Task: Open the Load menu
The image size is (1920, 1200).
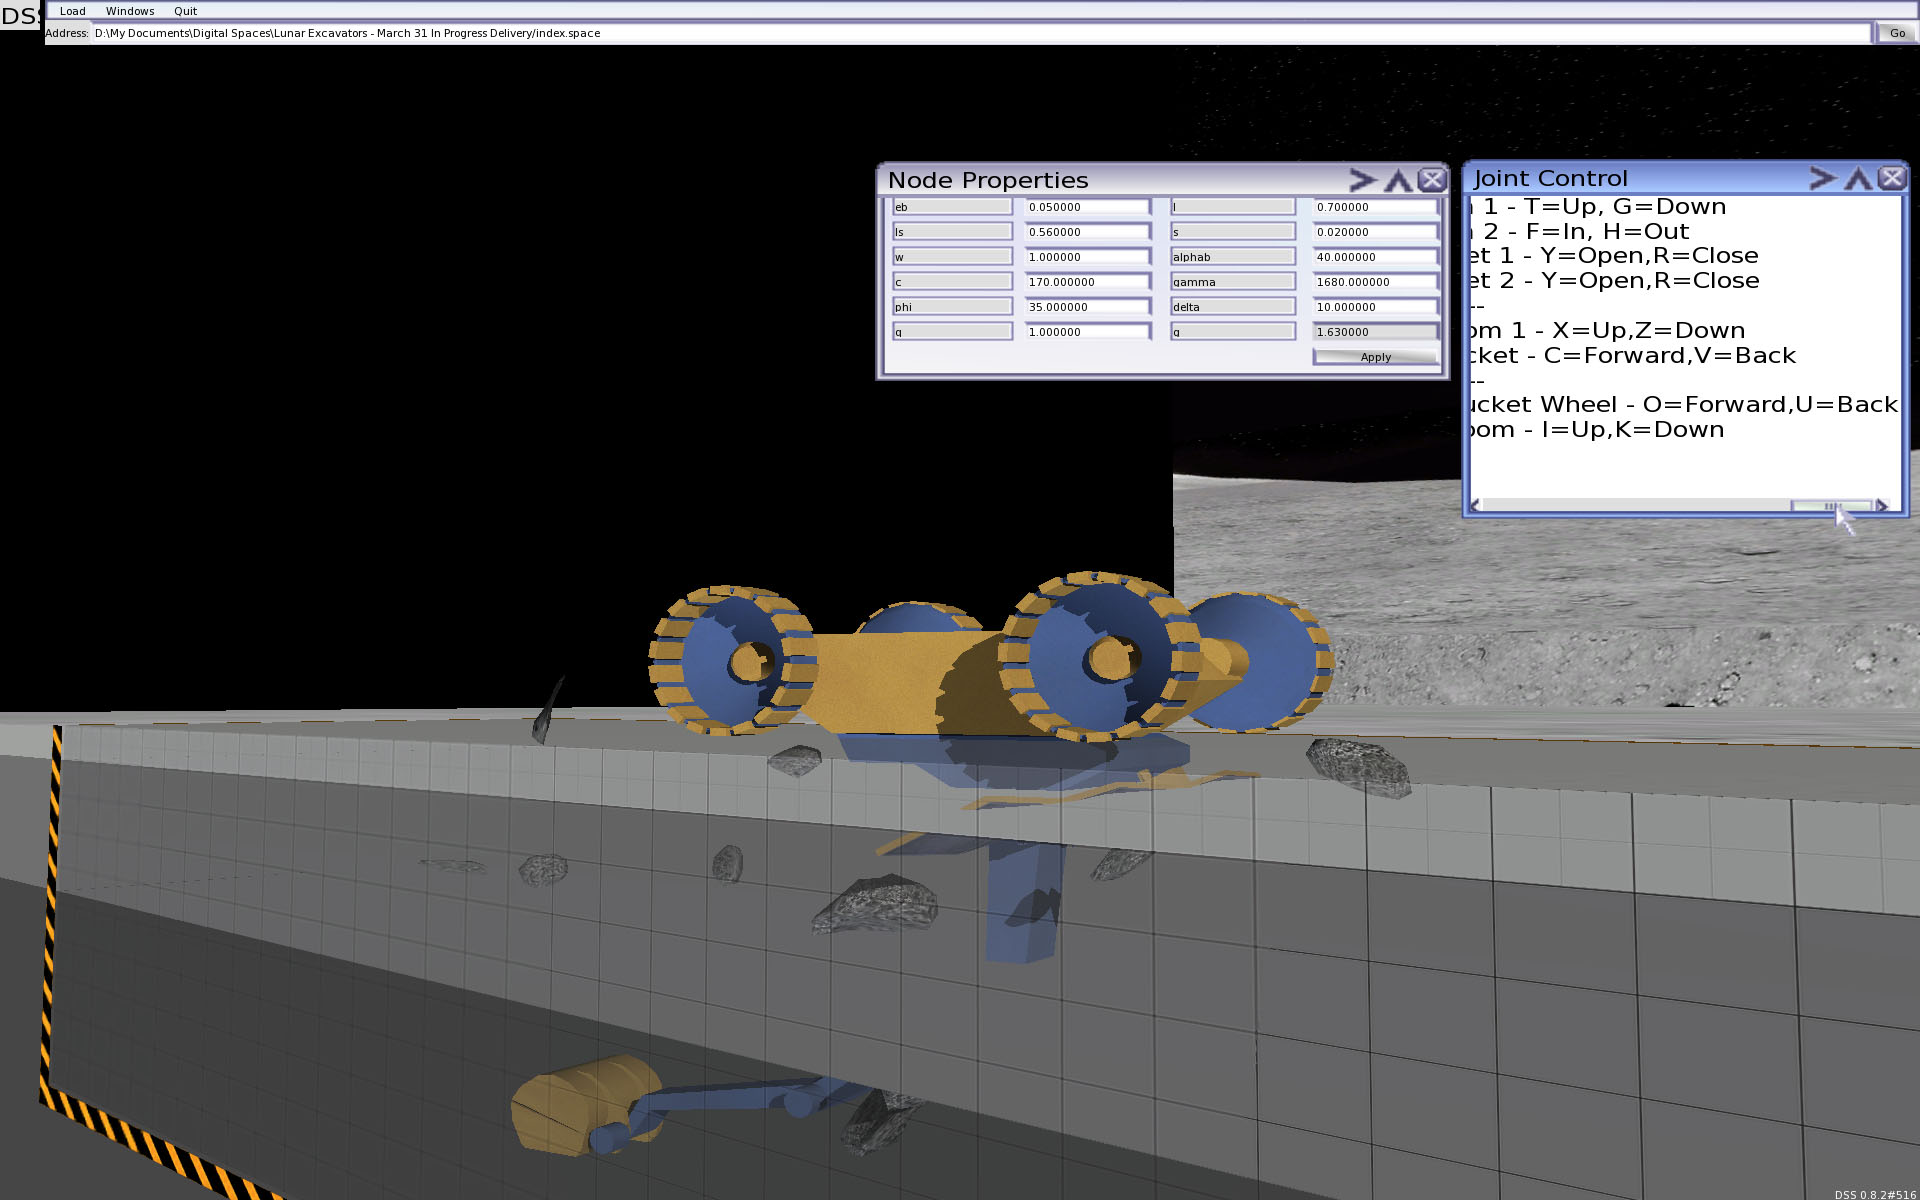Action: (x=72, y=11)
